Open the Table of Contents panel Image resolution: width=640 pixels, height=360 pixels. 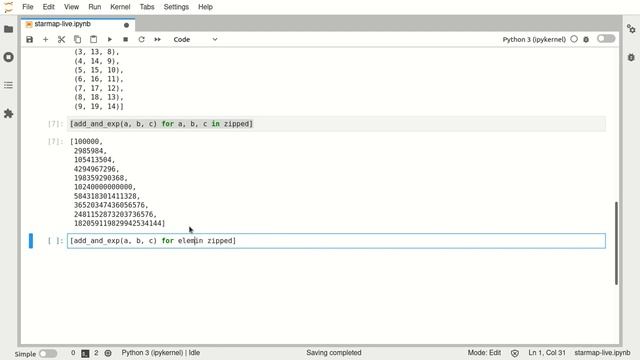[9, 85]
